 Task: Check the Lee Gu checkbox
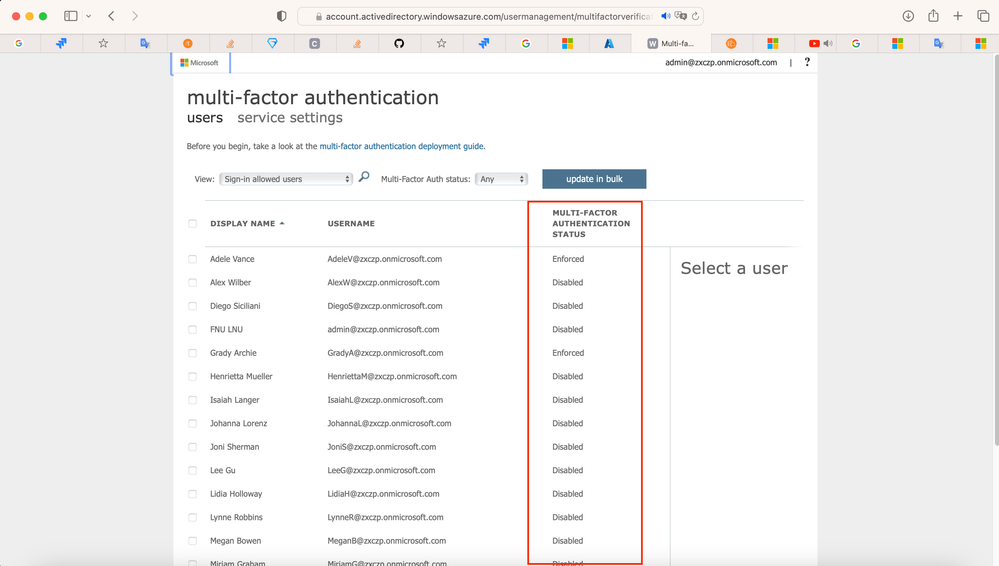[x=192, y=470]
